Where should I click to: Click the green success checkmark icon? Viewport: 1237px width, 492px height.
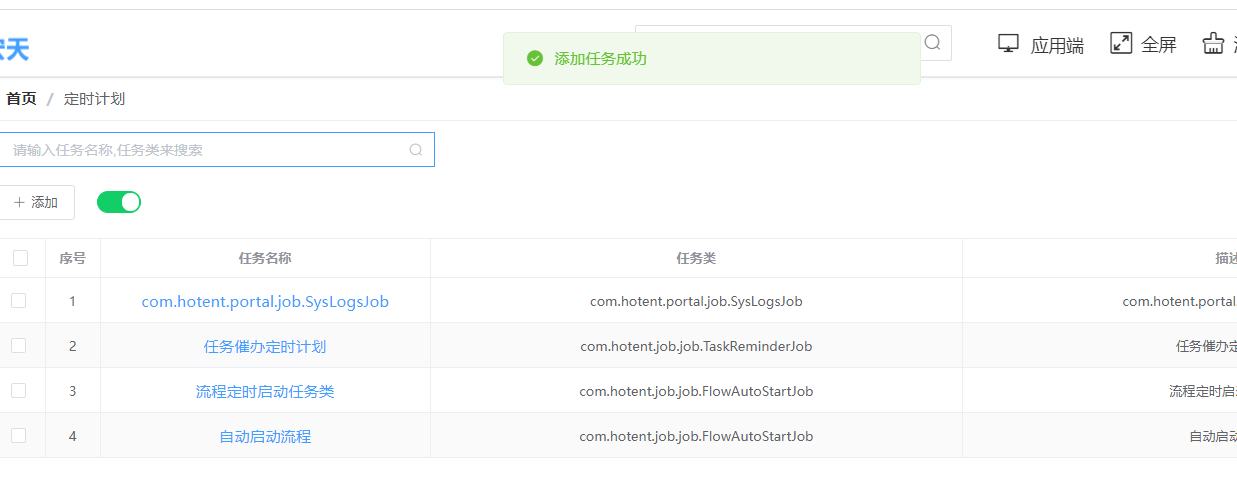(534, 59)
